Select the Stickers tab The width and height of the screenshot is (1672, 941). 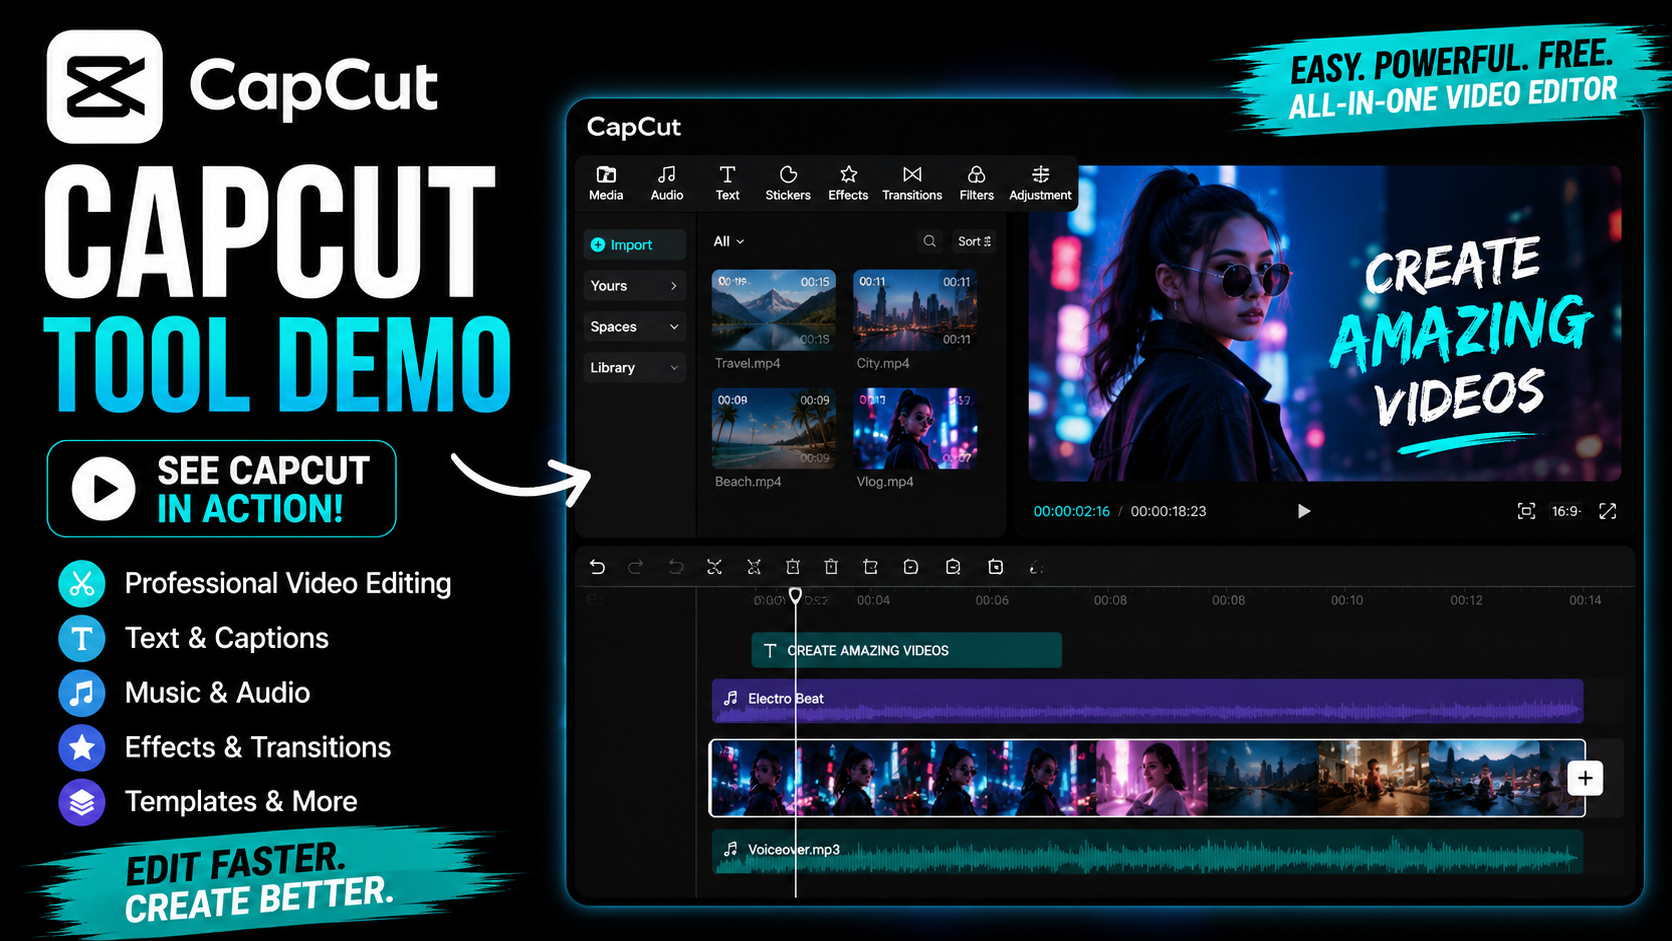click(x=788, y=183)
